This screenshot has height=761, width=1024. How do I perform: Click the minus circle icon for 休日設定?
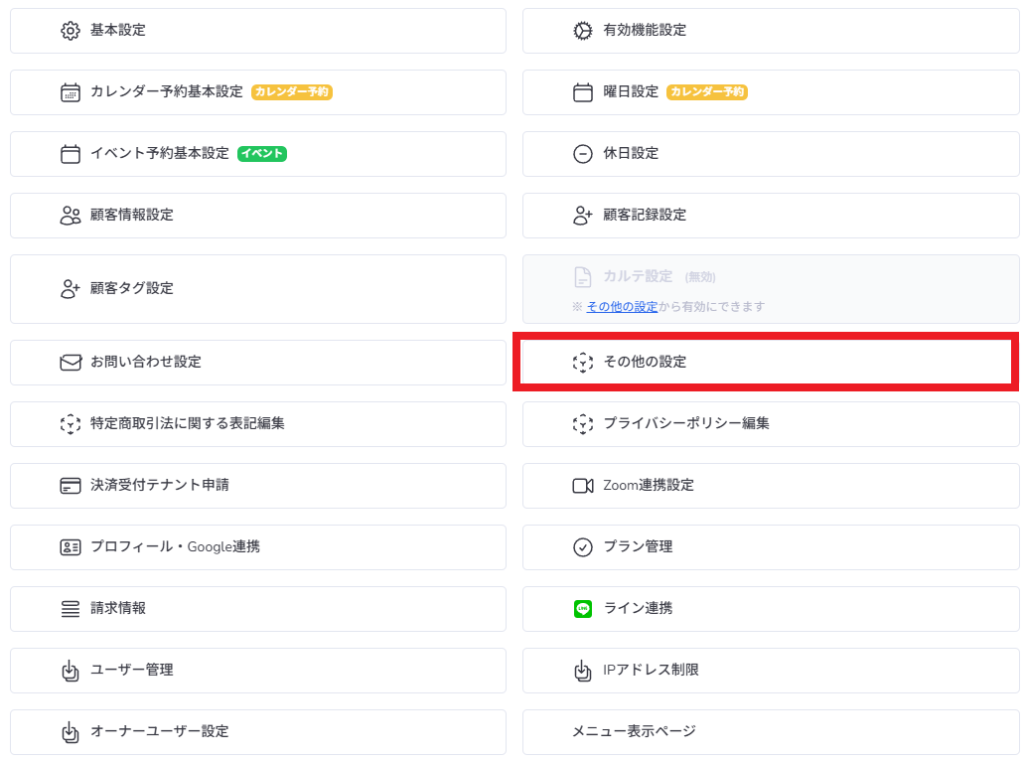pos(583,154)
